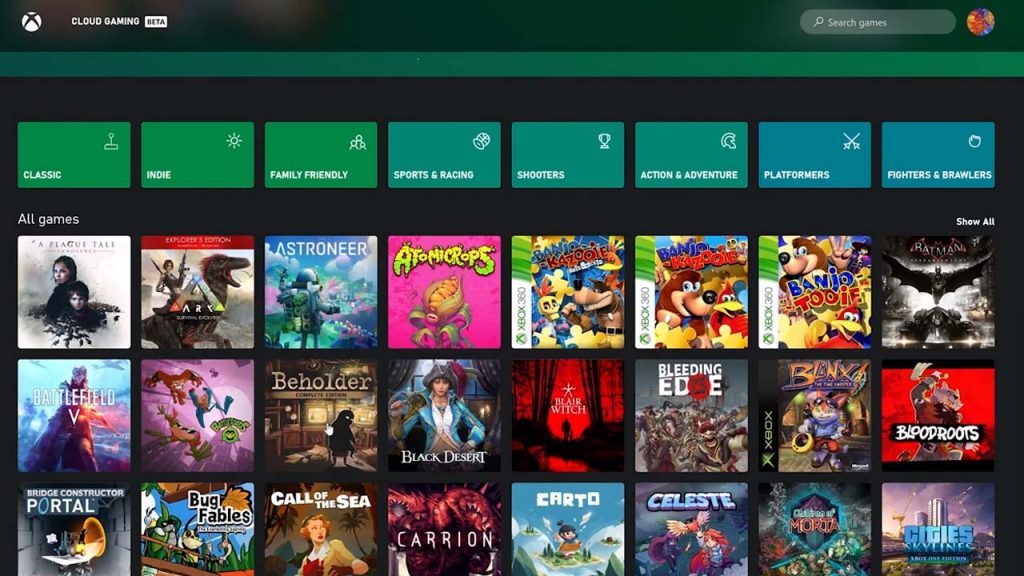
Task: Click the Search games field
Action: coord(878,22)
